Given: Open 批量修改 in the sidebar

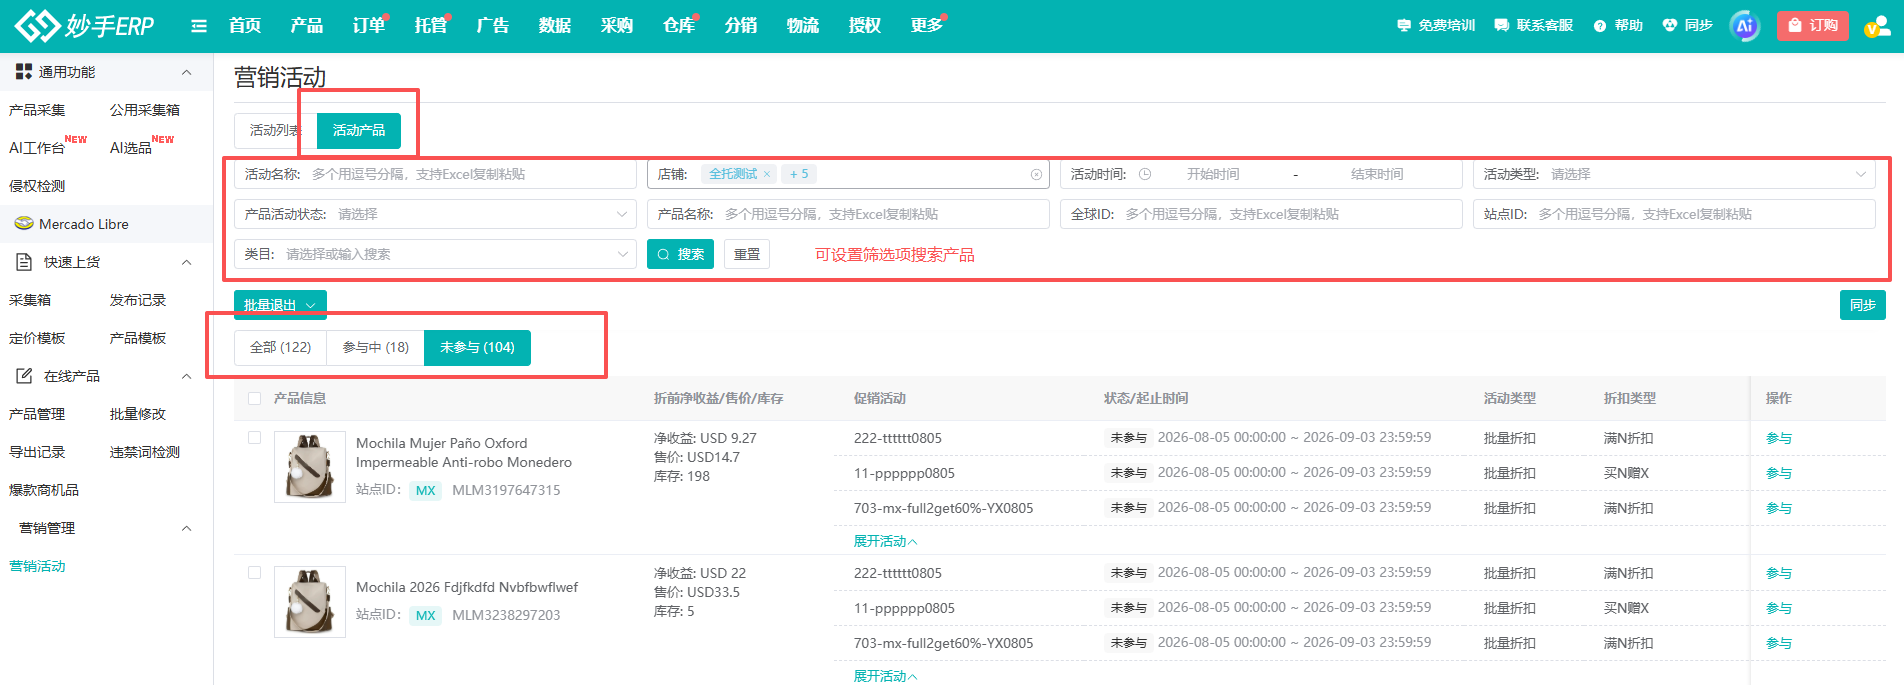Looking at the screenshot, I should click(x=138, y=414).
